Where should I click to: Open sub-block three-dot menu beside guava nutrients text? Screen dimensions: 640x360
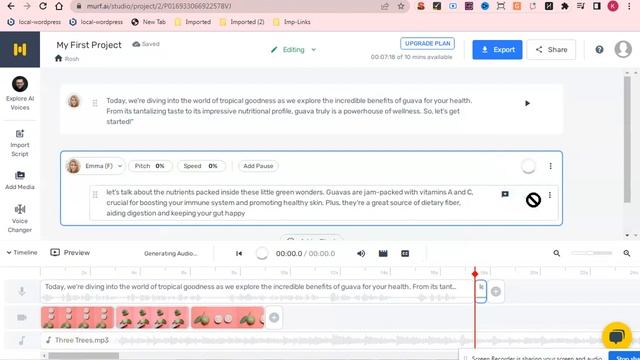[550, 195]
